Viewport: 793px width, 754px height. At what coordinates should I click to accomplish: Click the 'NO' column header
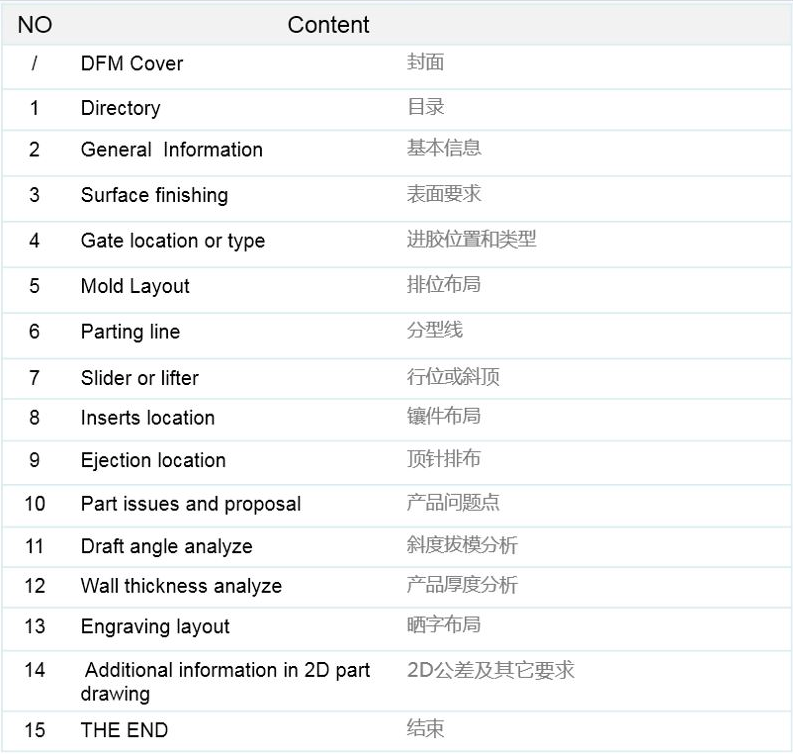pyautogui.click(x=34, y=25)
